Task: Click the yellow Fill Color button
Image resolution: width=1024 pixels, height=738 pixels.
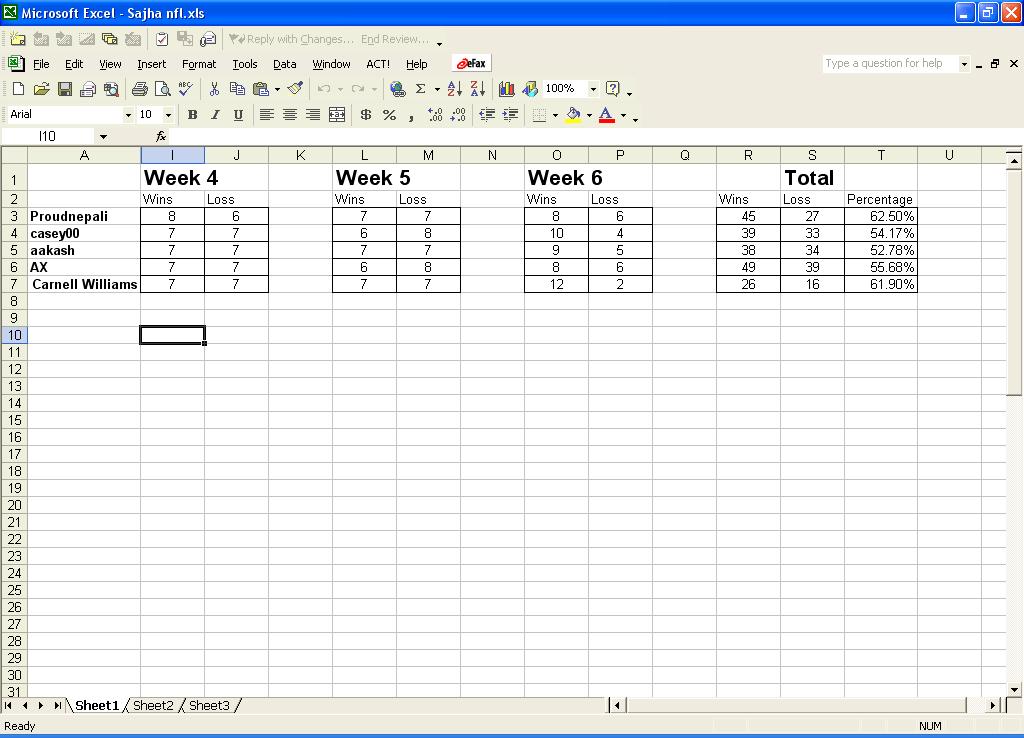Action: tap(573, 115)
